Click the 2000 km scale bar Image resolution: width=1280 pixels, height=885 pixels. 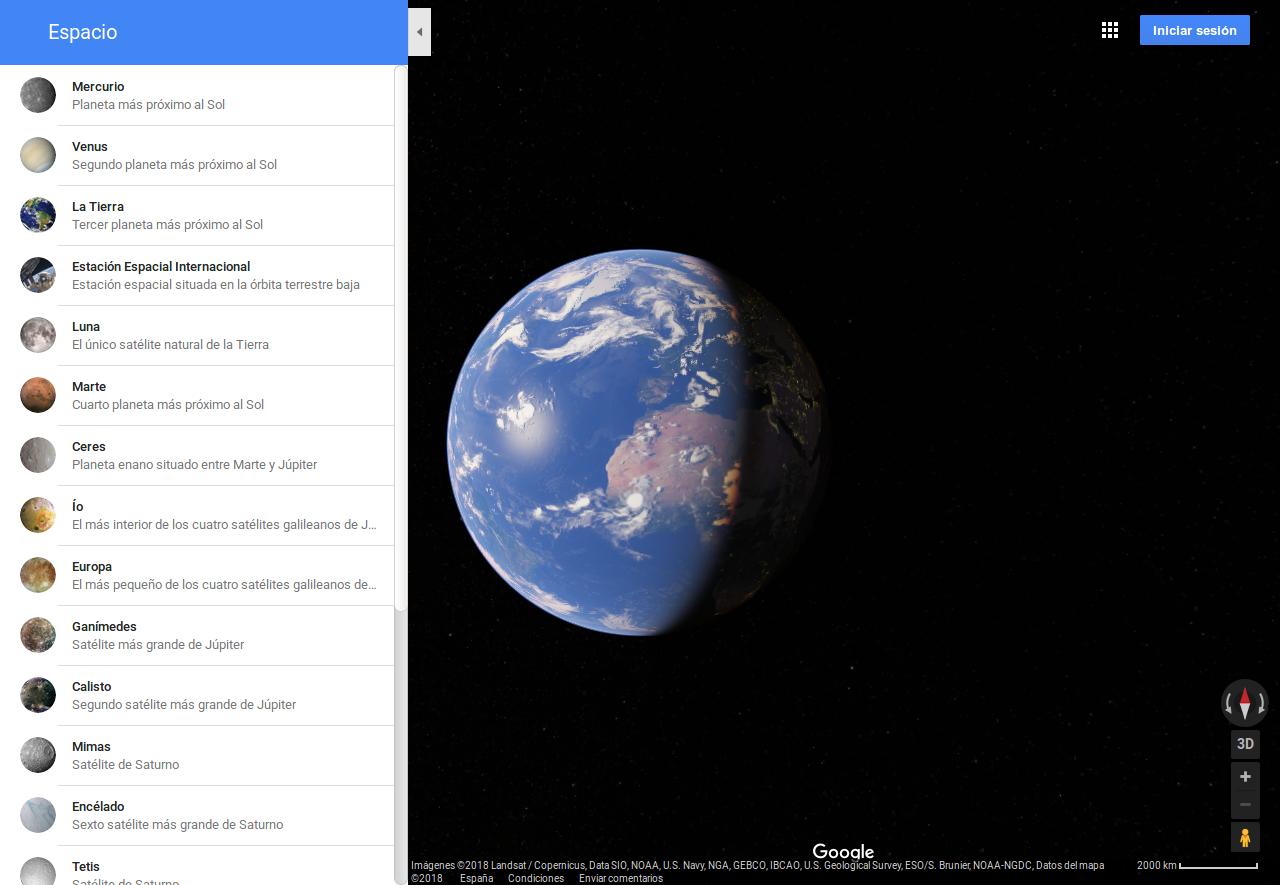pyautogui.click(x=1196, y=866)
